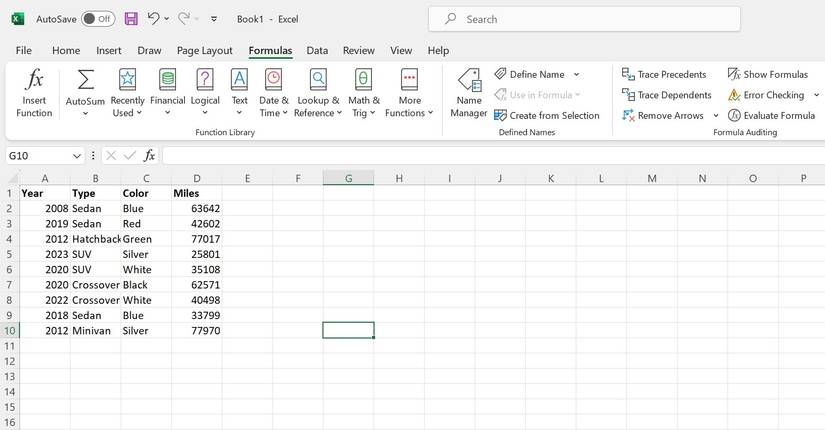Open Lookup & Reference functions icon

point(318,79)
